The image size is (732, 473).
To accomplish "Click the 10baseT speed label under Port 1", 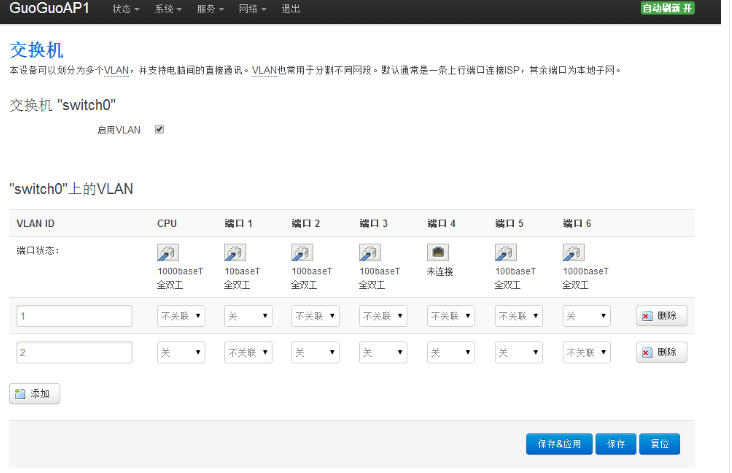I will (242, 271).
